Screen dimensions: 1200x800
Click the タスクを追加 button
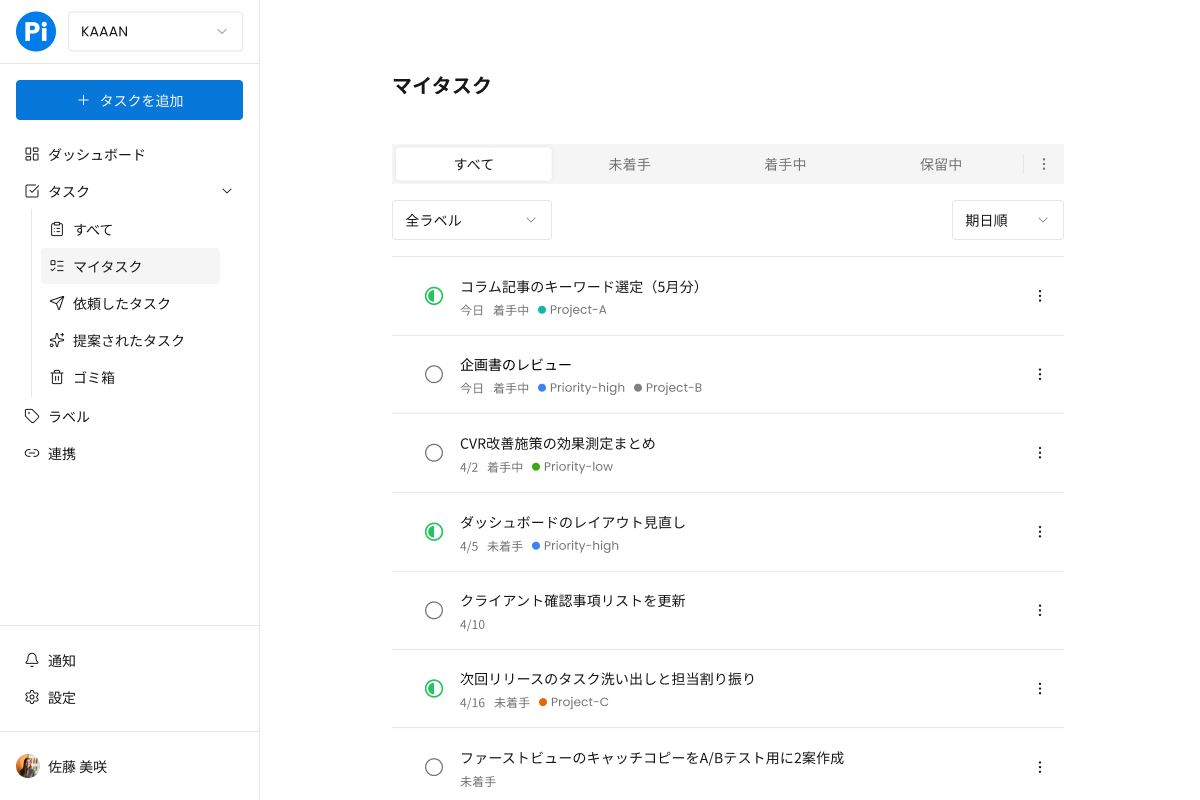[129, 100]
